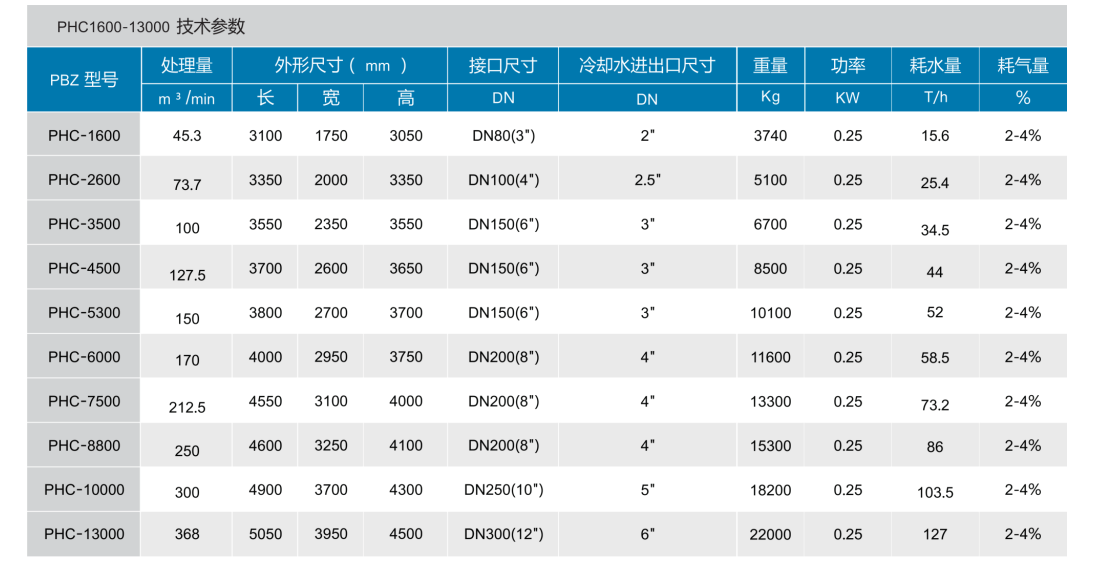The height and width of the screenshot is (568, 1119).
Task: Select the 耗气量 column header
Action: click(x=1022, y=65)
